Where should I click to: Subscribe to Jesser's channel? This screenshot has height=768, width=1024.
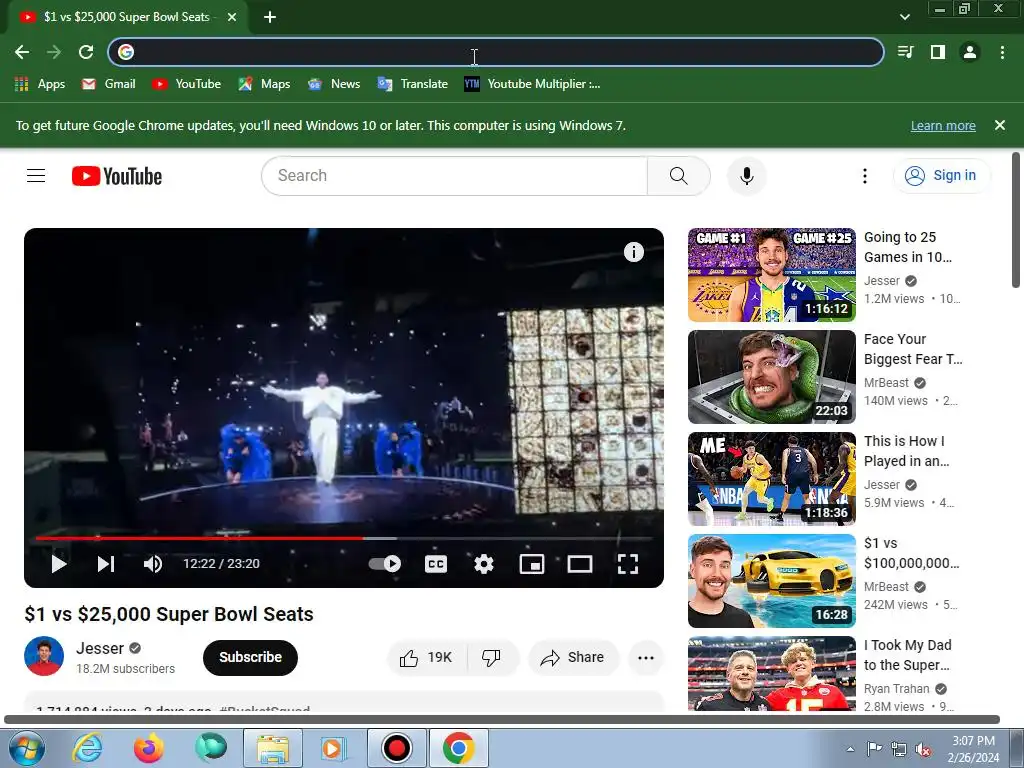[x=250, y=658]
